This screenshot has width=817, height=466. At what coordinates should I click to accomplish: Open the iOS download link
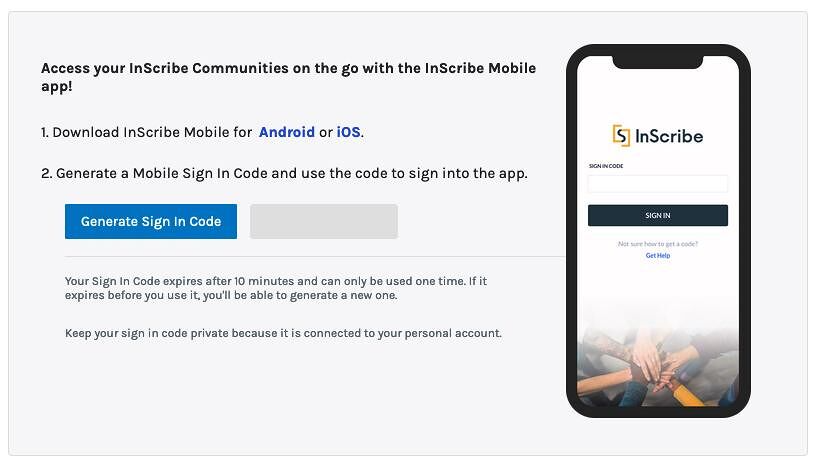[349, 132]
